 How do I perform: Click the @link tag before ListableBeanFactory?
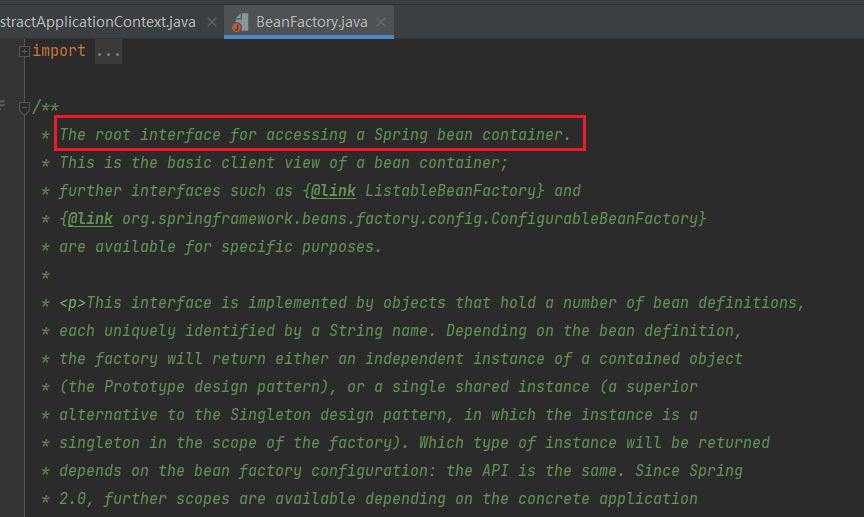330,190
